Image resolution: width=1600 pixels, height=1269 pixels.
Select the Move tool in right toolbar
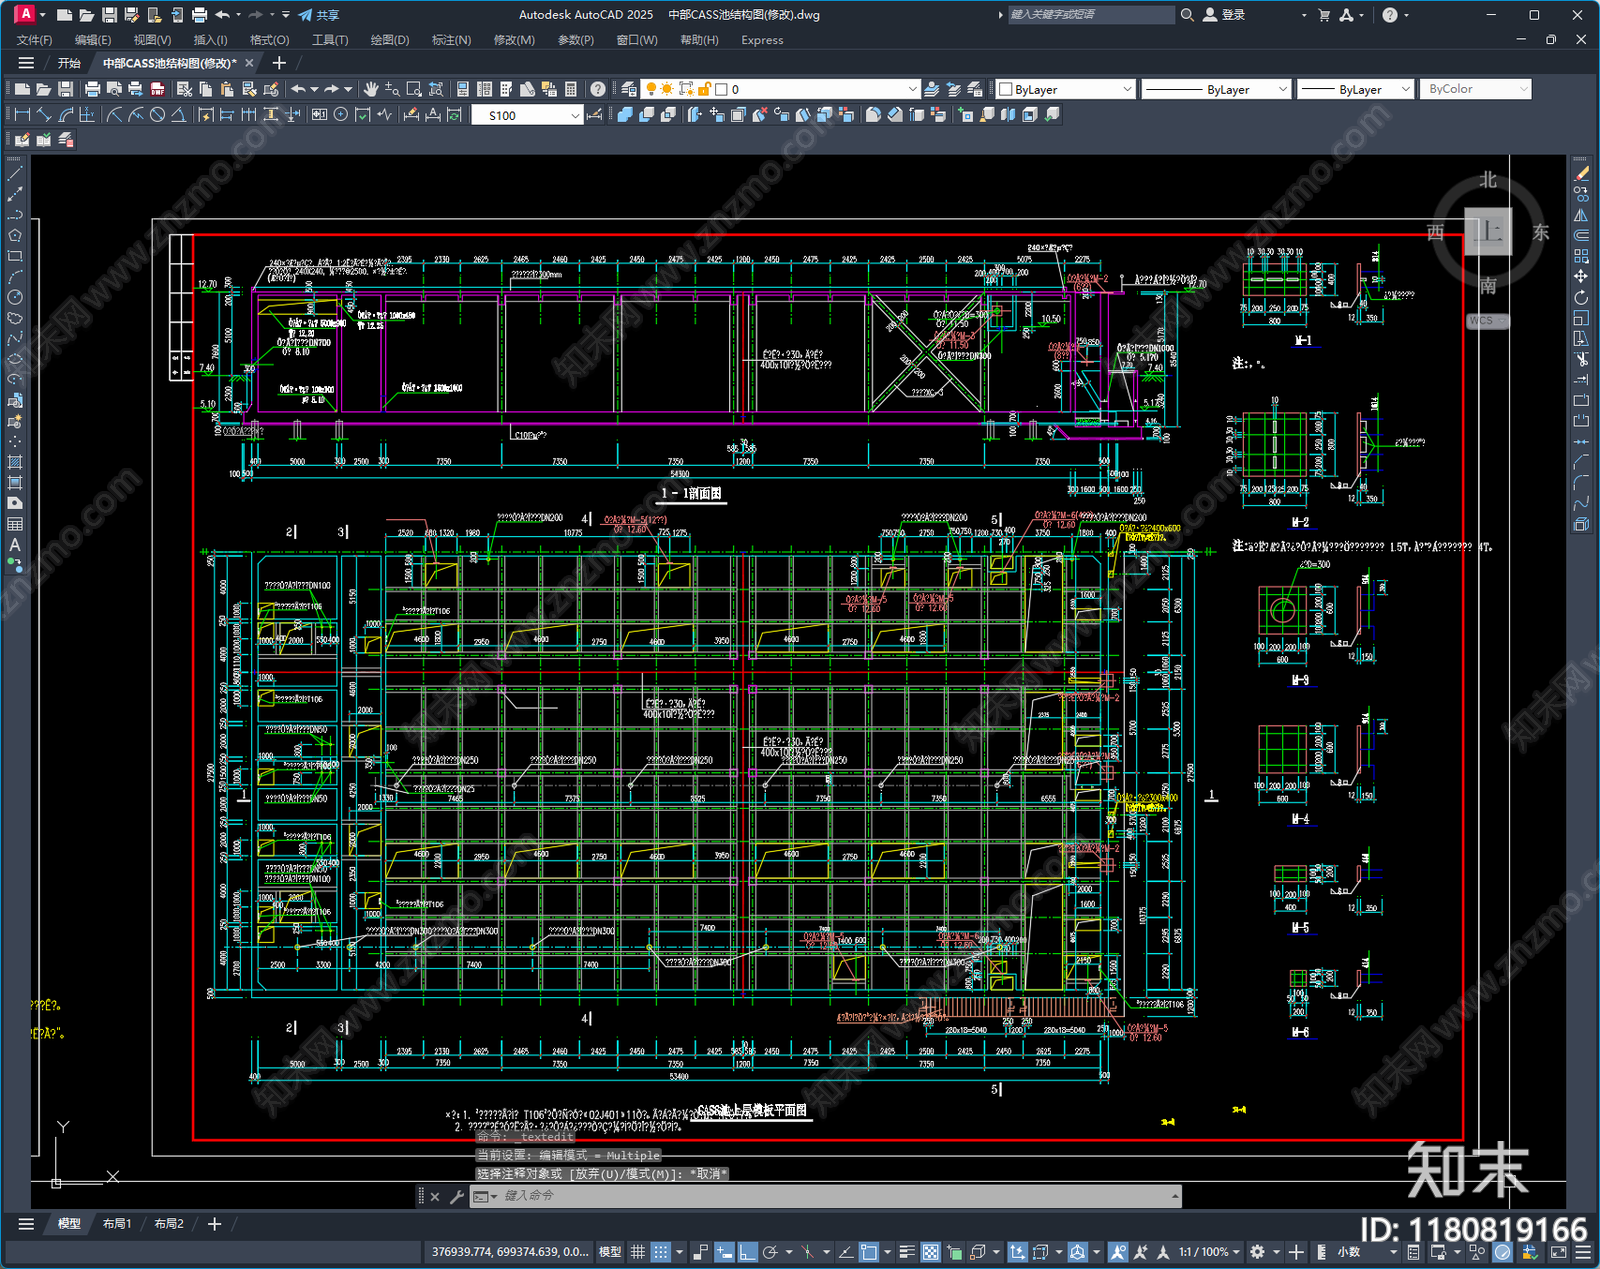(x=1581, y=276)
